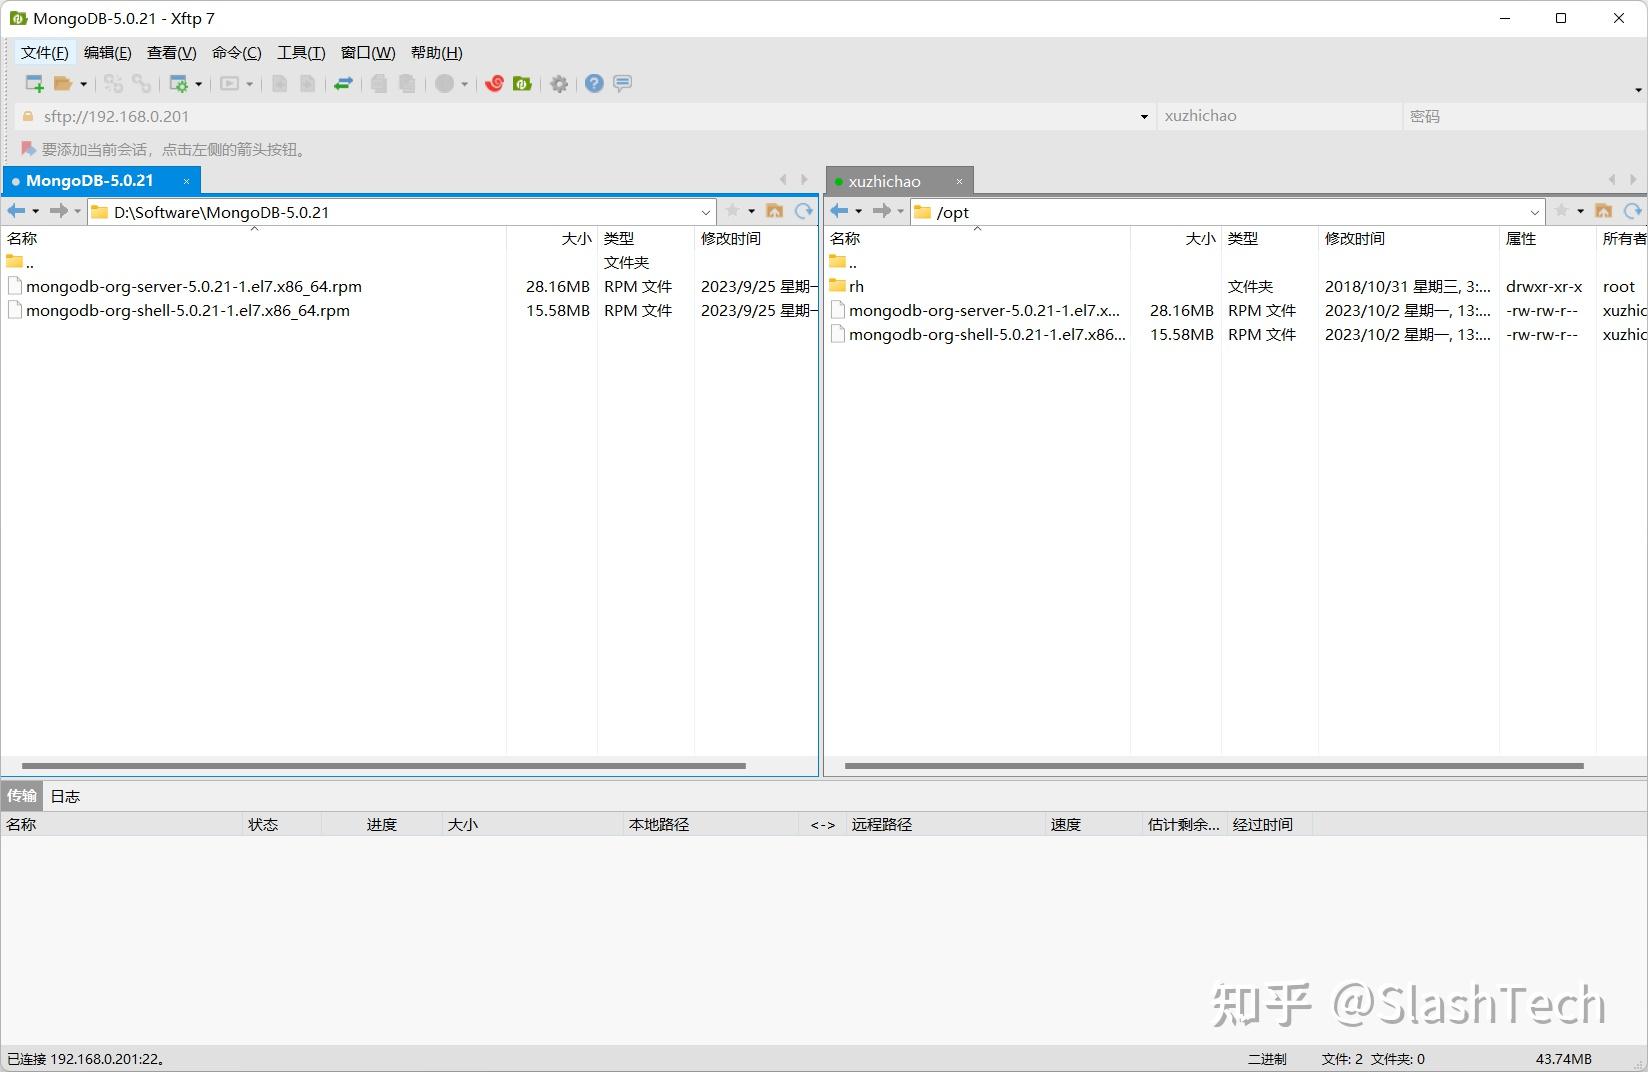Open Xftp settings with the gear icon
The image size is (1648, 1072).
coord(559,84)
